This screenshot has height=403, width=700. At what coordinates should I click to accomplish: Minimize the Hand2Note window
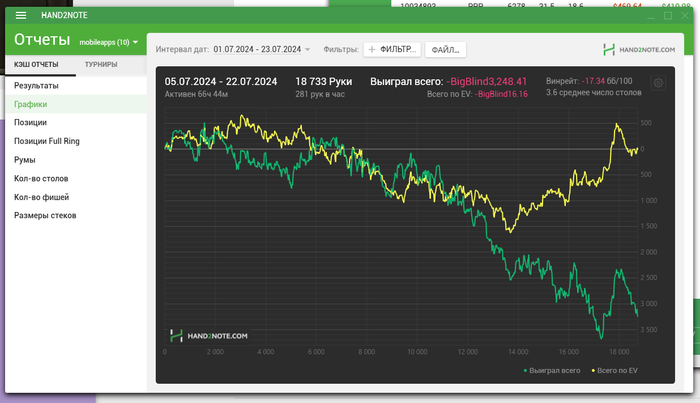[x=651, y=16]
